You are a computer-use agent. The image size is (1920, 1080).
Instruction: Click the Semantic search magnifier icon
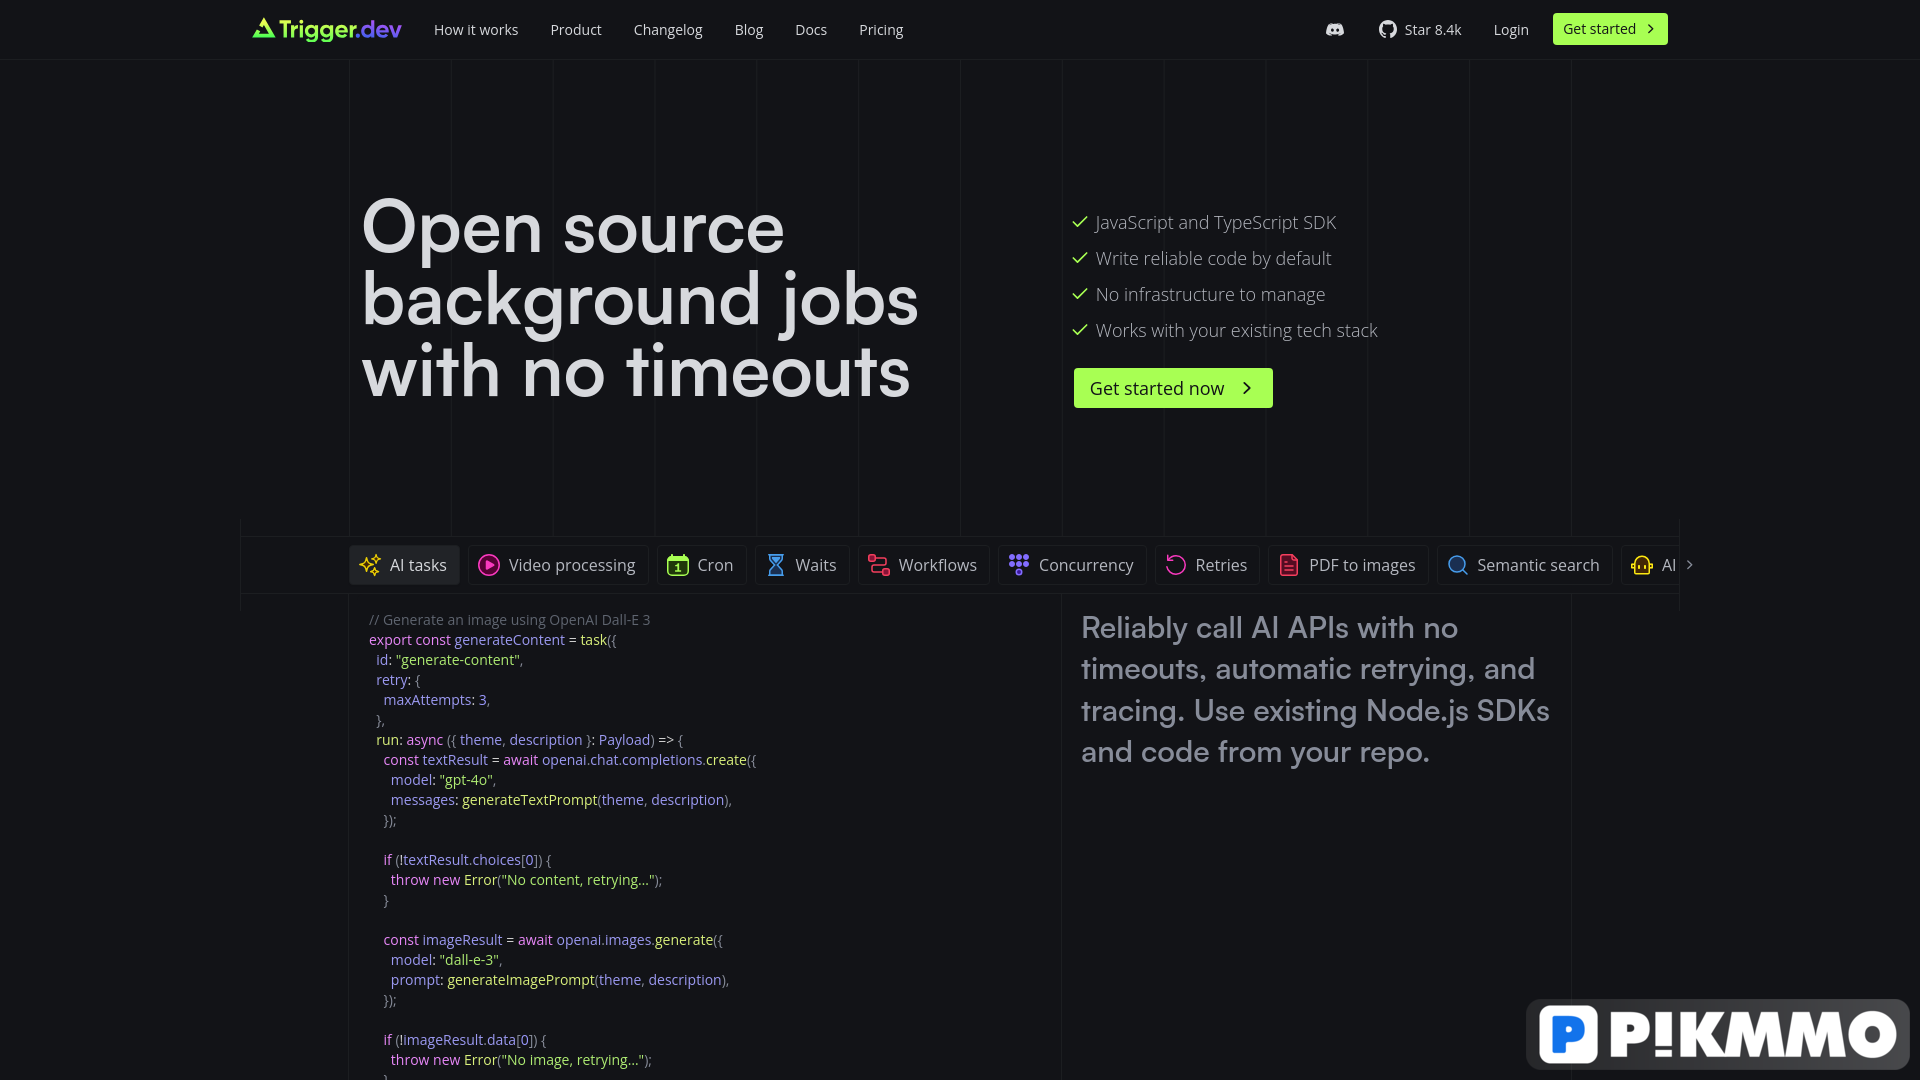[1458, 565]
